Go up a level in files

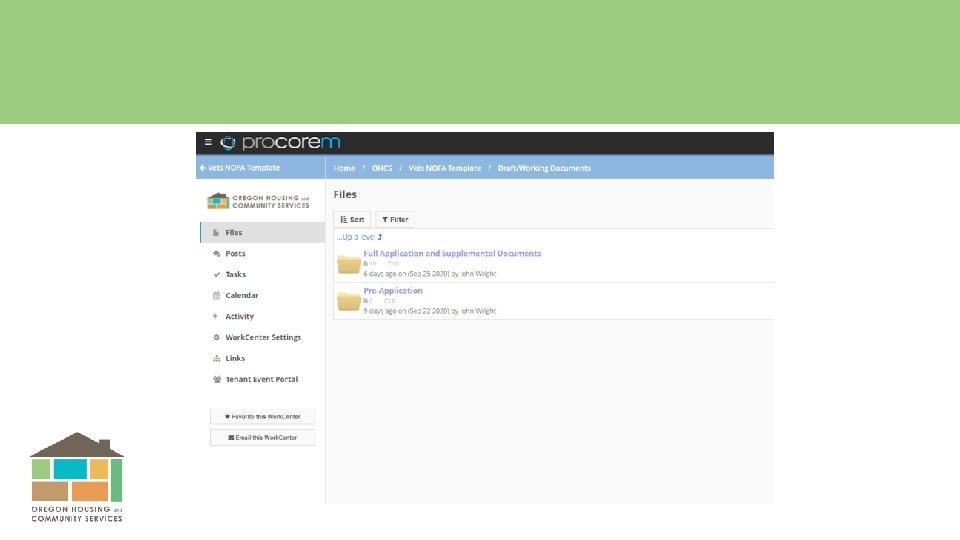point(359,237)
